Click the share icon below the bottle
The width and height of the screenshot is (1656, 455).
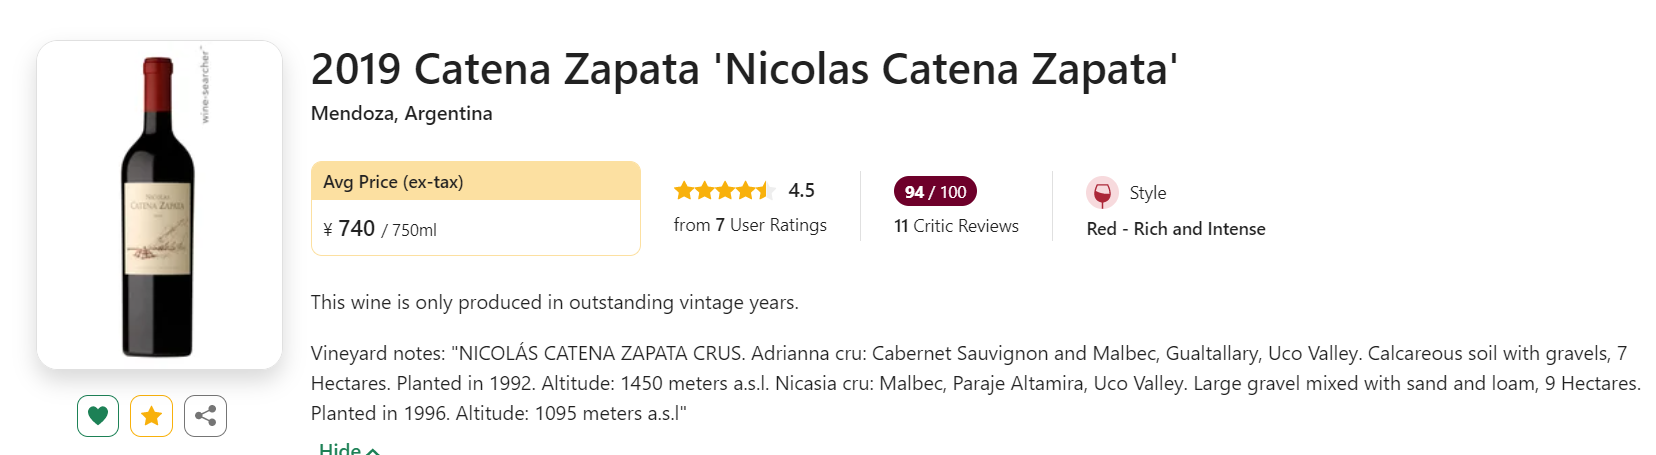pos(205,416)
